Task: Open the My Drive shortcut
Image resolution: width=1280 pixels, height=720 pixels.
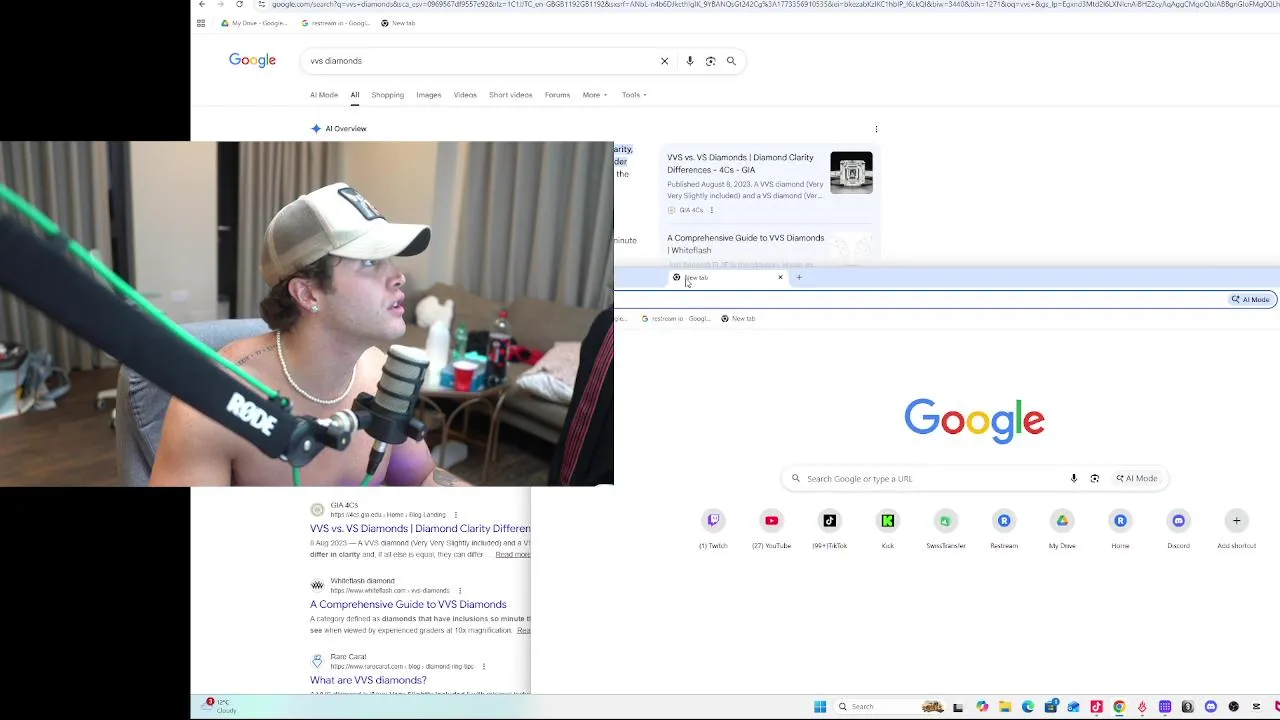Action: coord(1062,527)
